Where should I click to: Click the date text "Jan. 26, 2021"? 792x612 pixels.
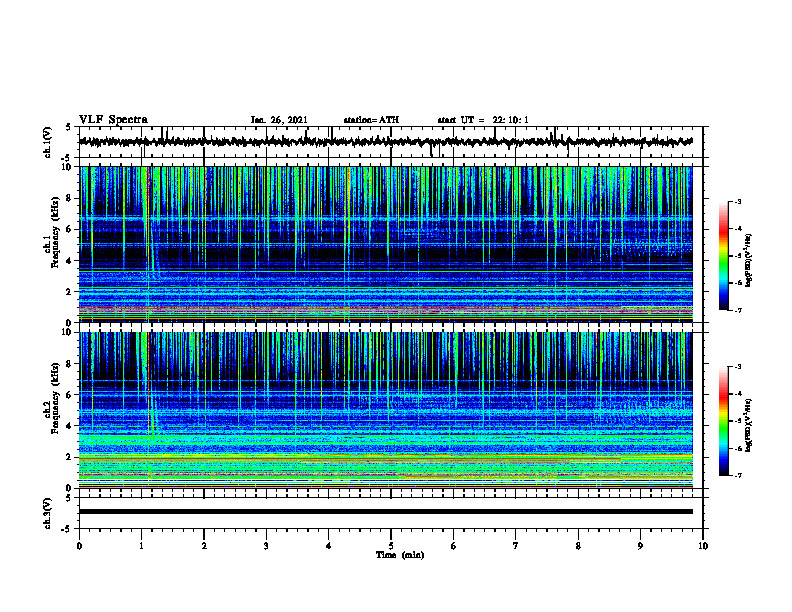tap(279, 120)
